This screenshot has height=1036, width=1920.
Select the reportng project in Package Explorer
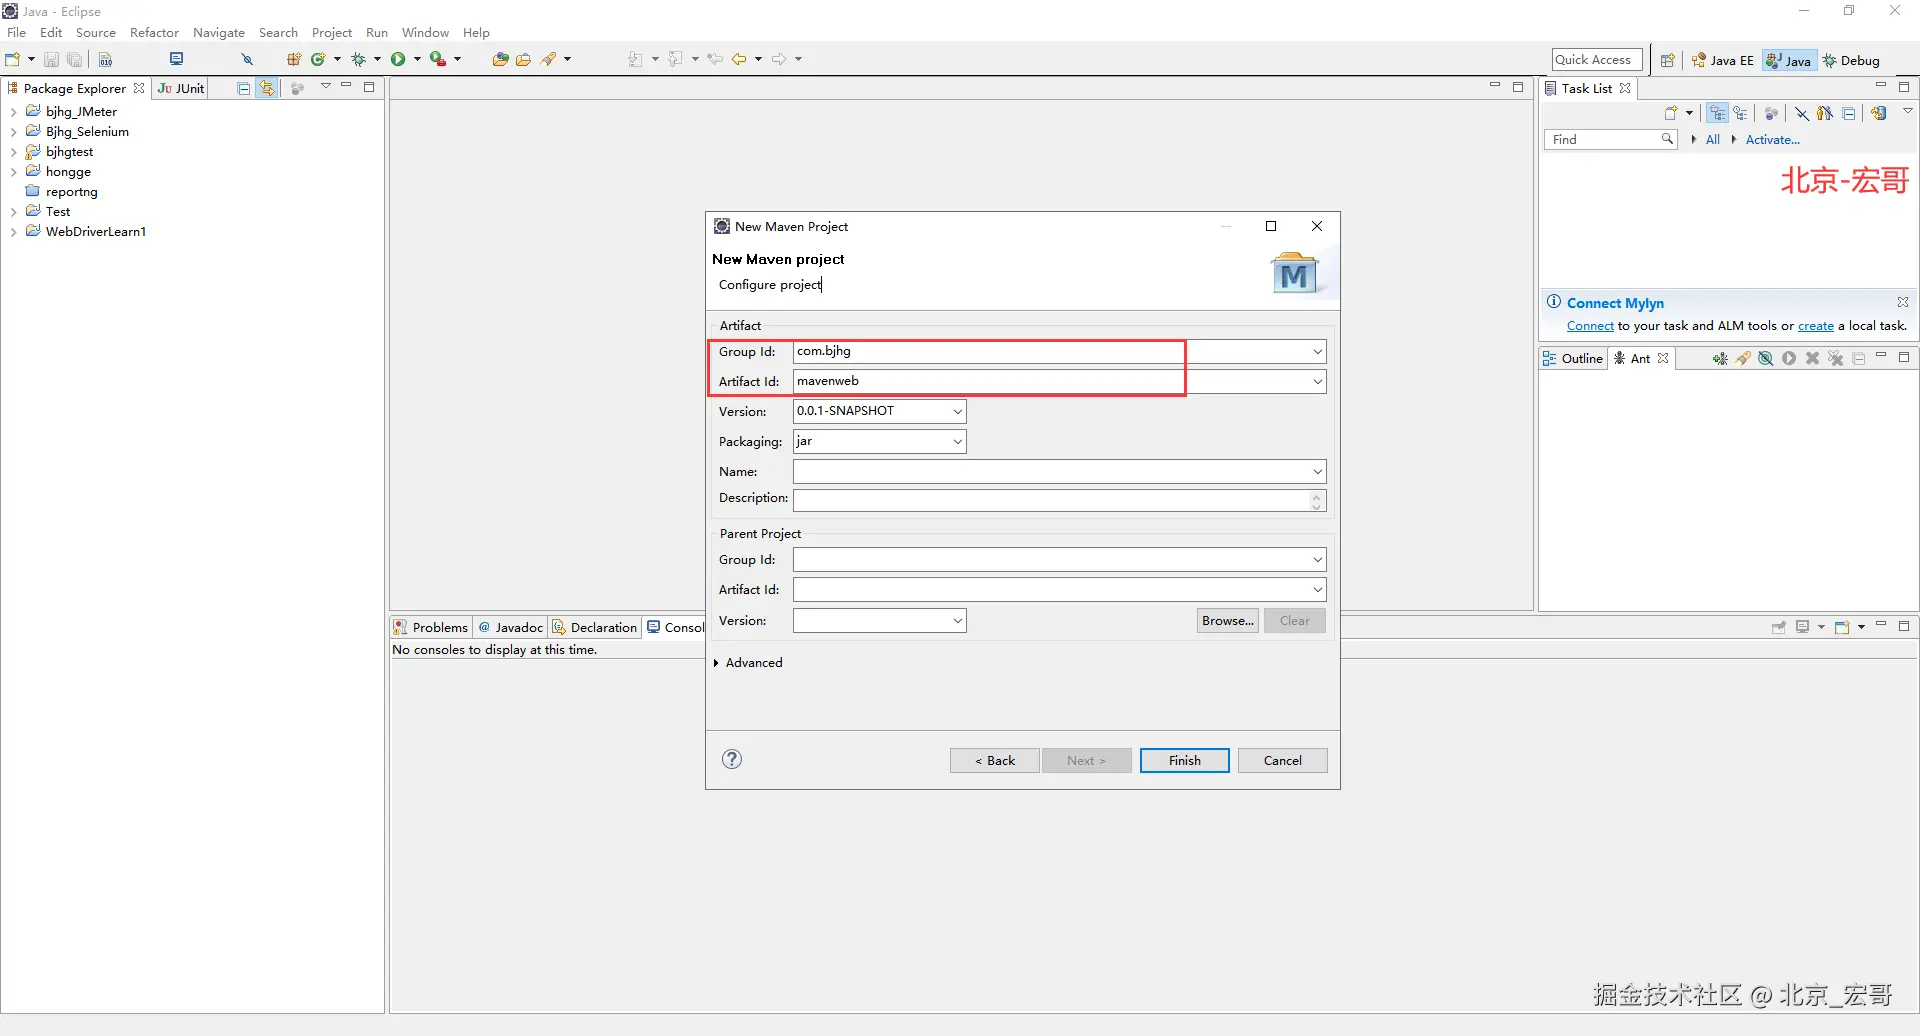click(72, 192)
